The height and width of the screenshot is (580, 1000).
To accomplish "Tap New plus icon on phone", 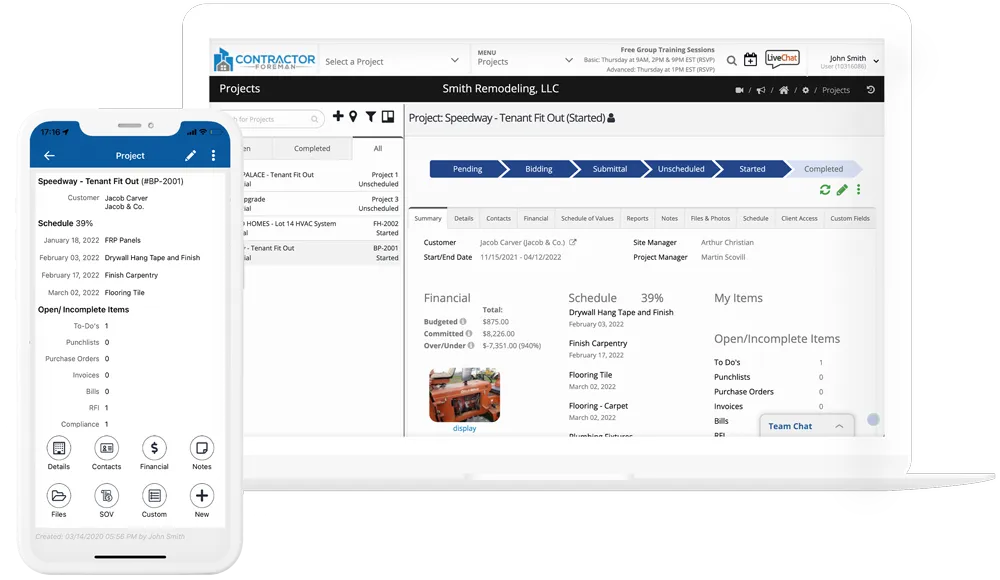I will pos(202,496).
